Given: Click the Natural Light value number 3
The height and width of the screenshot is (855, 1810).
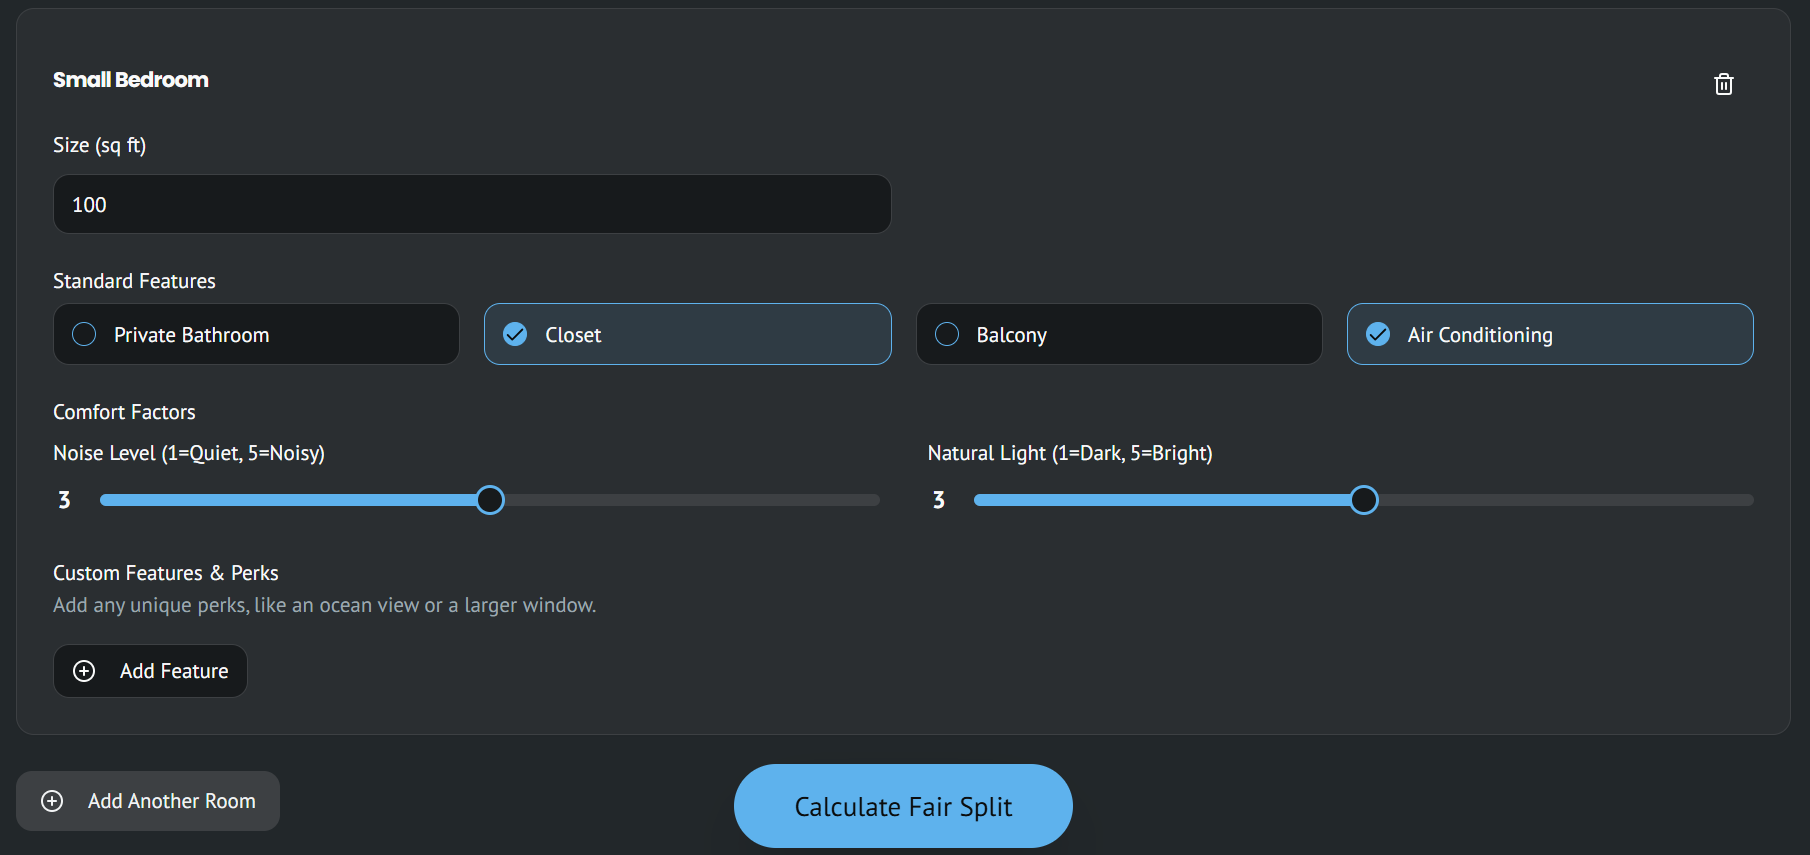Looking at the screenshot, I should (939, 500).
